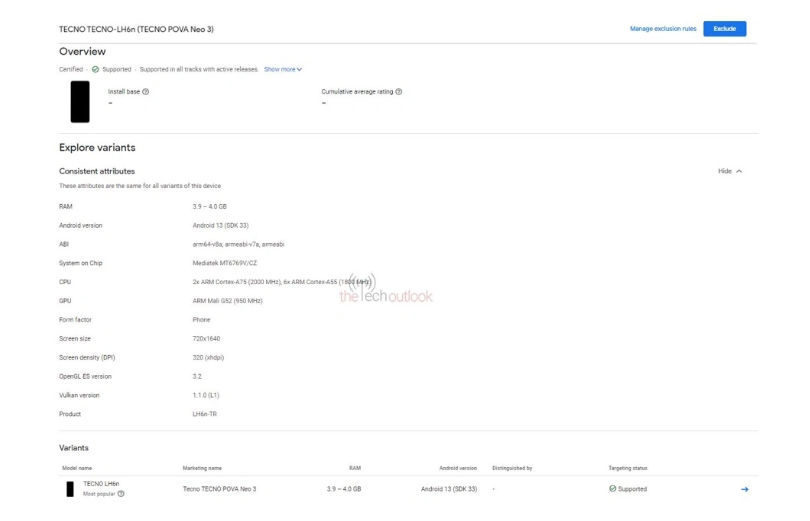Click the 3.9 – 4.0 GB cell in variant row

[x=344, y=489]
